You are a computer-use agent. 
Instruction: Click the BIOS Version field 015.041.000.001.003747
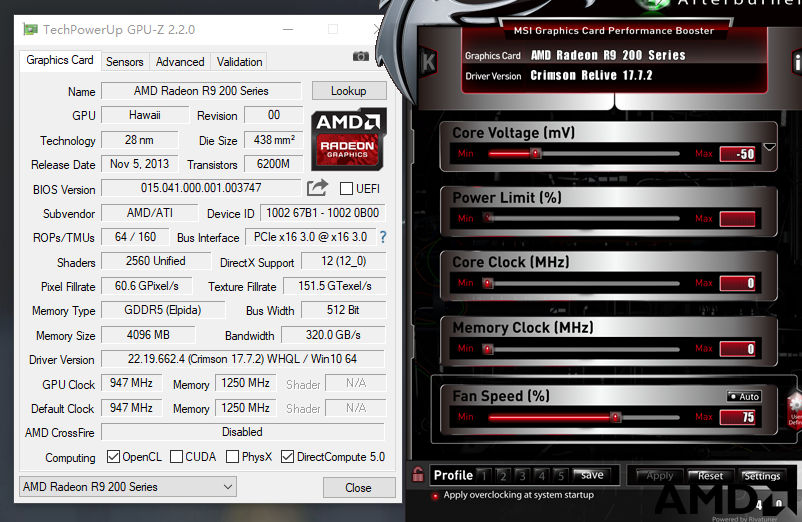(x=201, y=188)
